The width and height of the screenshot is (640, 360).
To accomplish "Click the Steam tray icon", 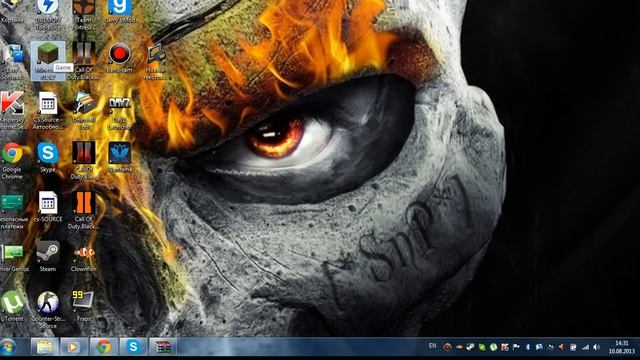I will (x=470, y=347).
